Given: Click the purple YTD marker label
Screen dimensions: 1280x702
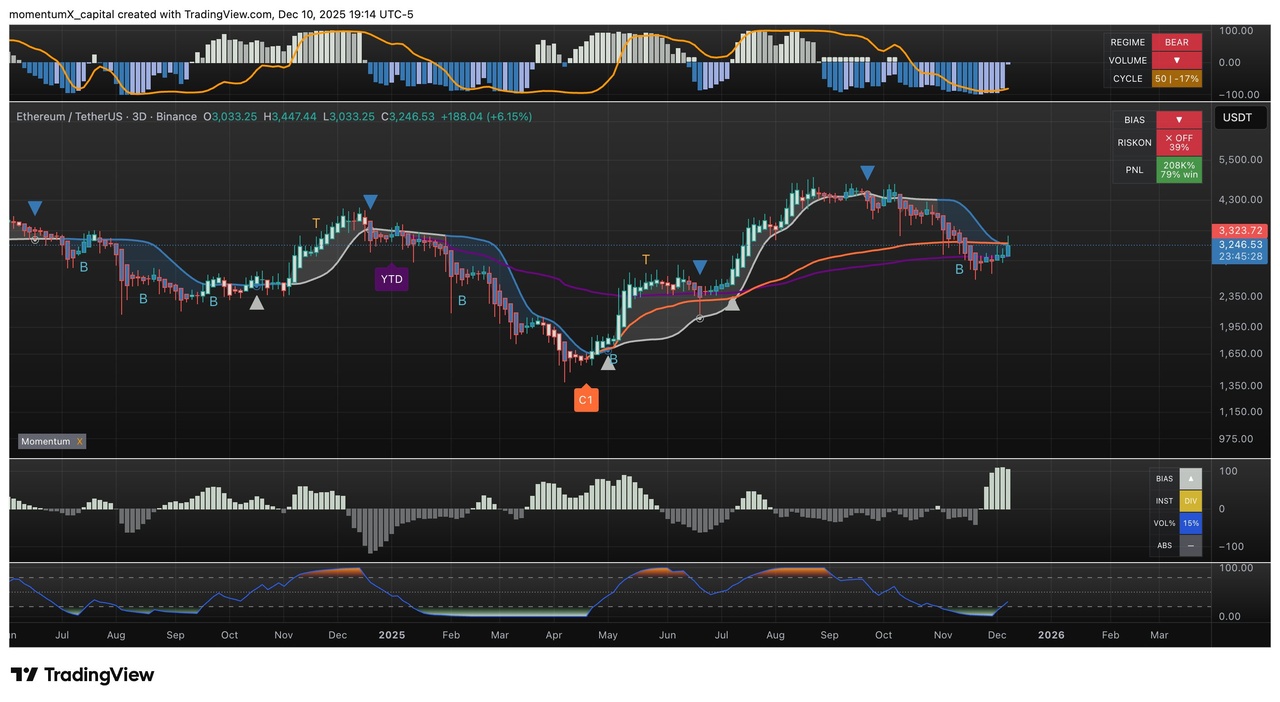Looking at the screenshot, I should pos(391,279).
